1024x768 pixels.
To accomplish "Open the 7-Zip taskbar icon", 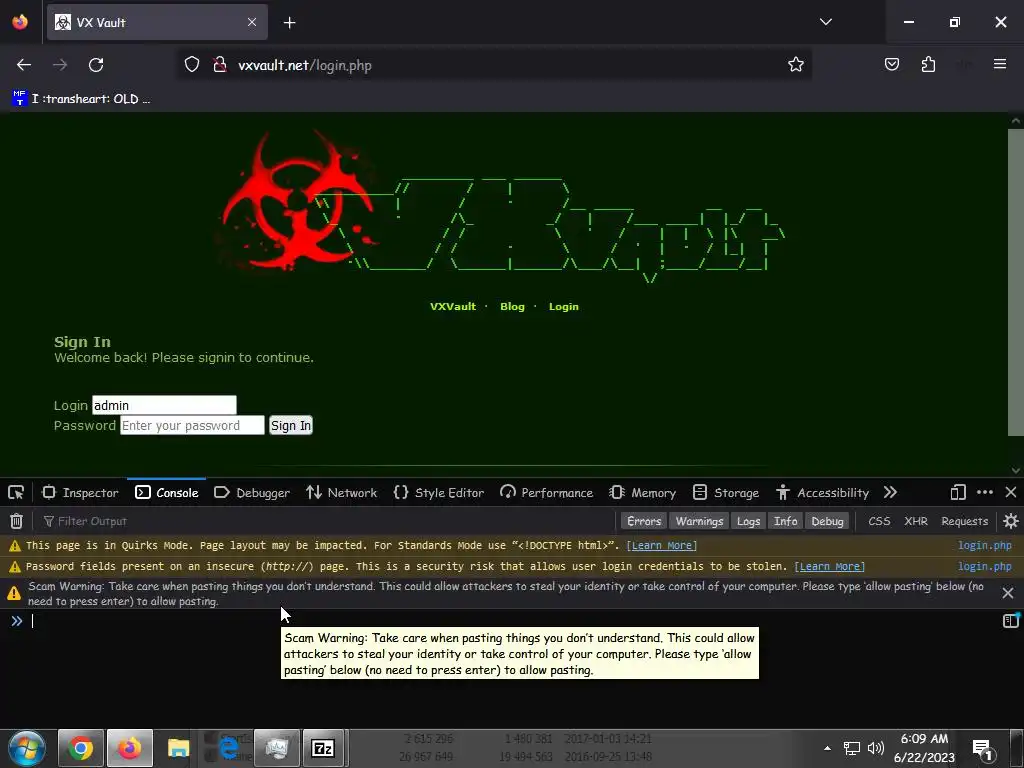I will [x=323, y=748].
